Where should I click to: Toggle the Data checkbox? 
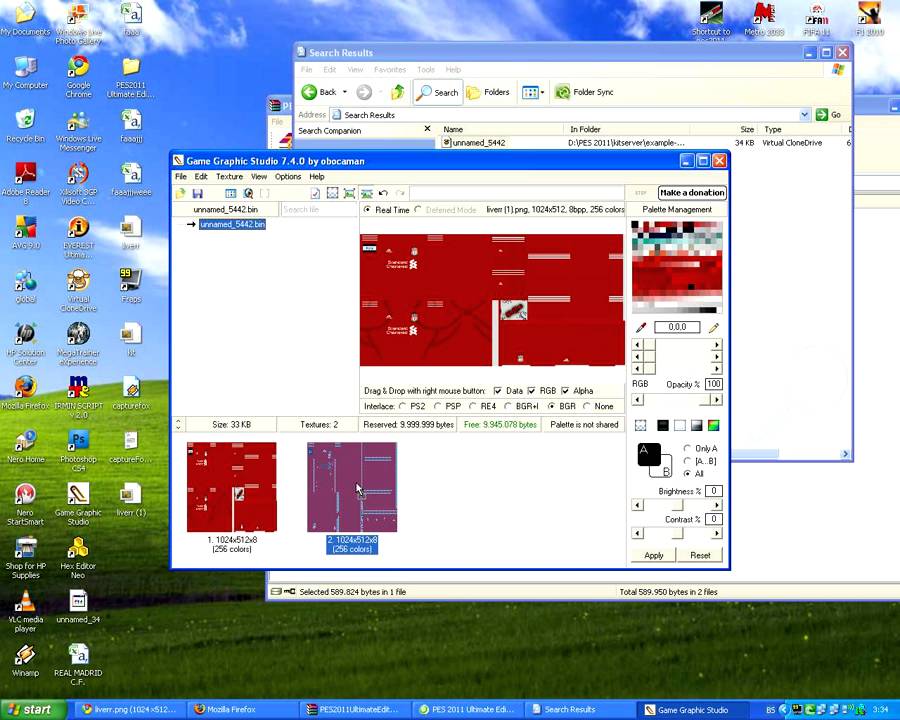coord(498,391)
